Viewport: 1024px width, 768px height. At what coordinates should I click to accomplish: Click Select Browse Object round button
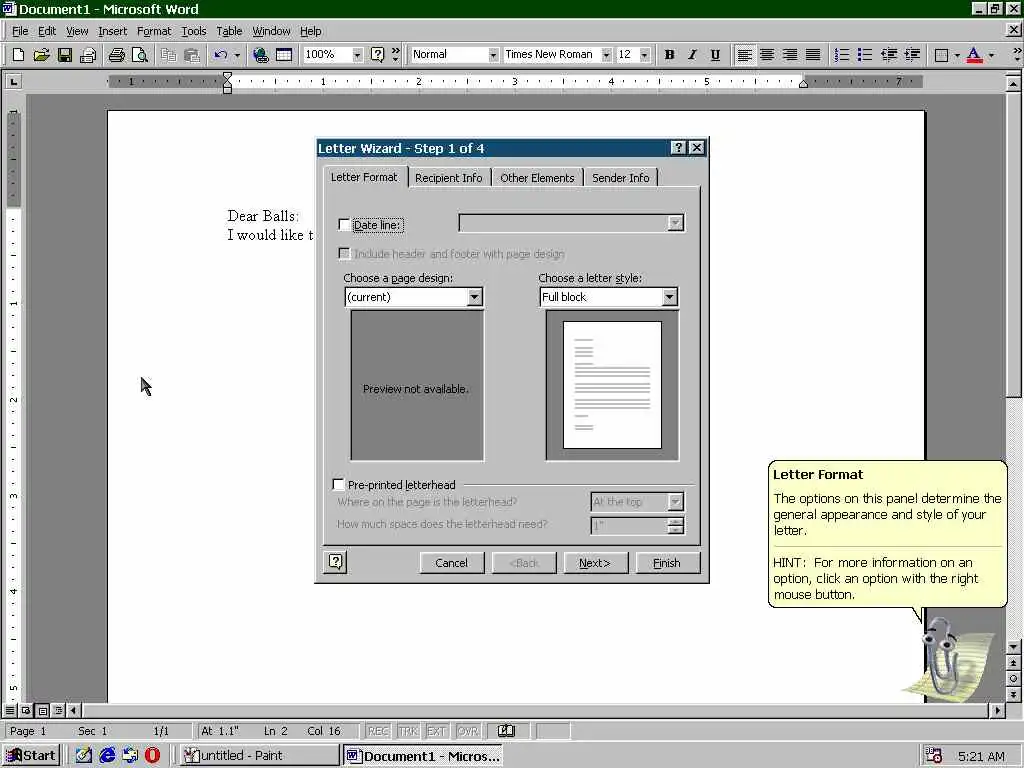[1013, 679]
